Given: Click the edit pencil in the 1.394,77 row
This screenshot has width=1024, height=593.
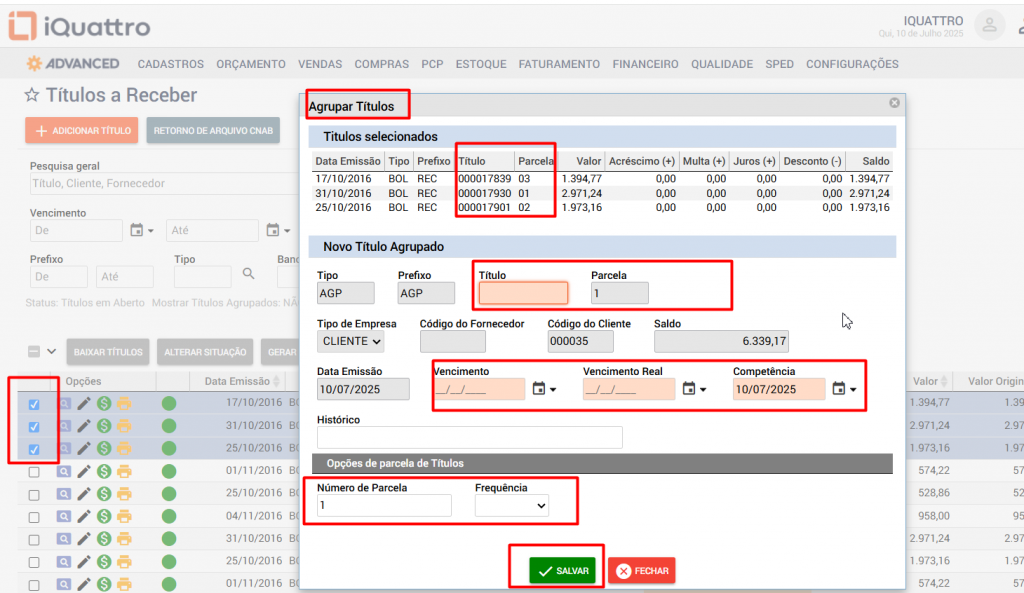Looking at the screenshot, I should point(84,404).
